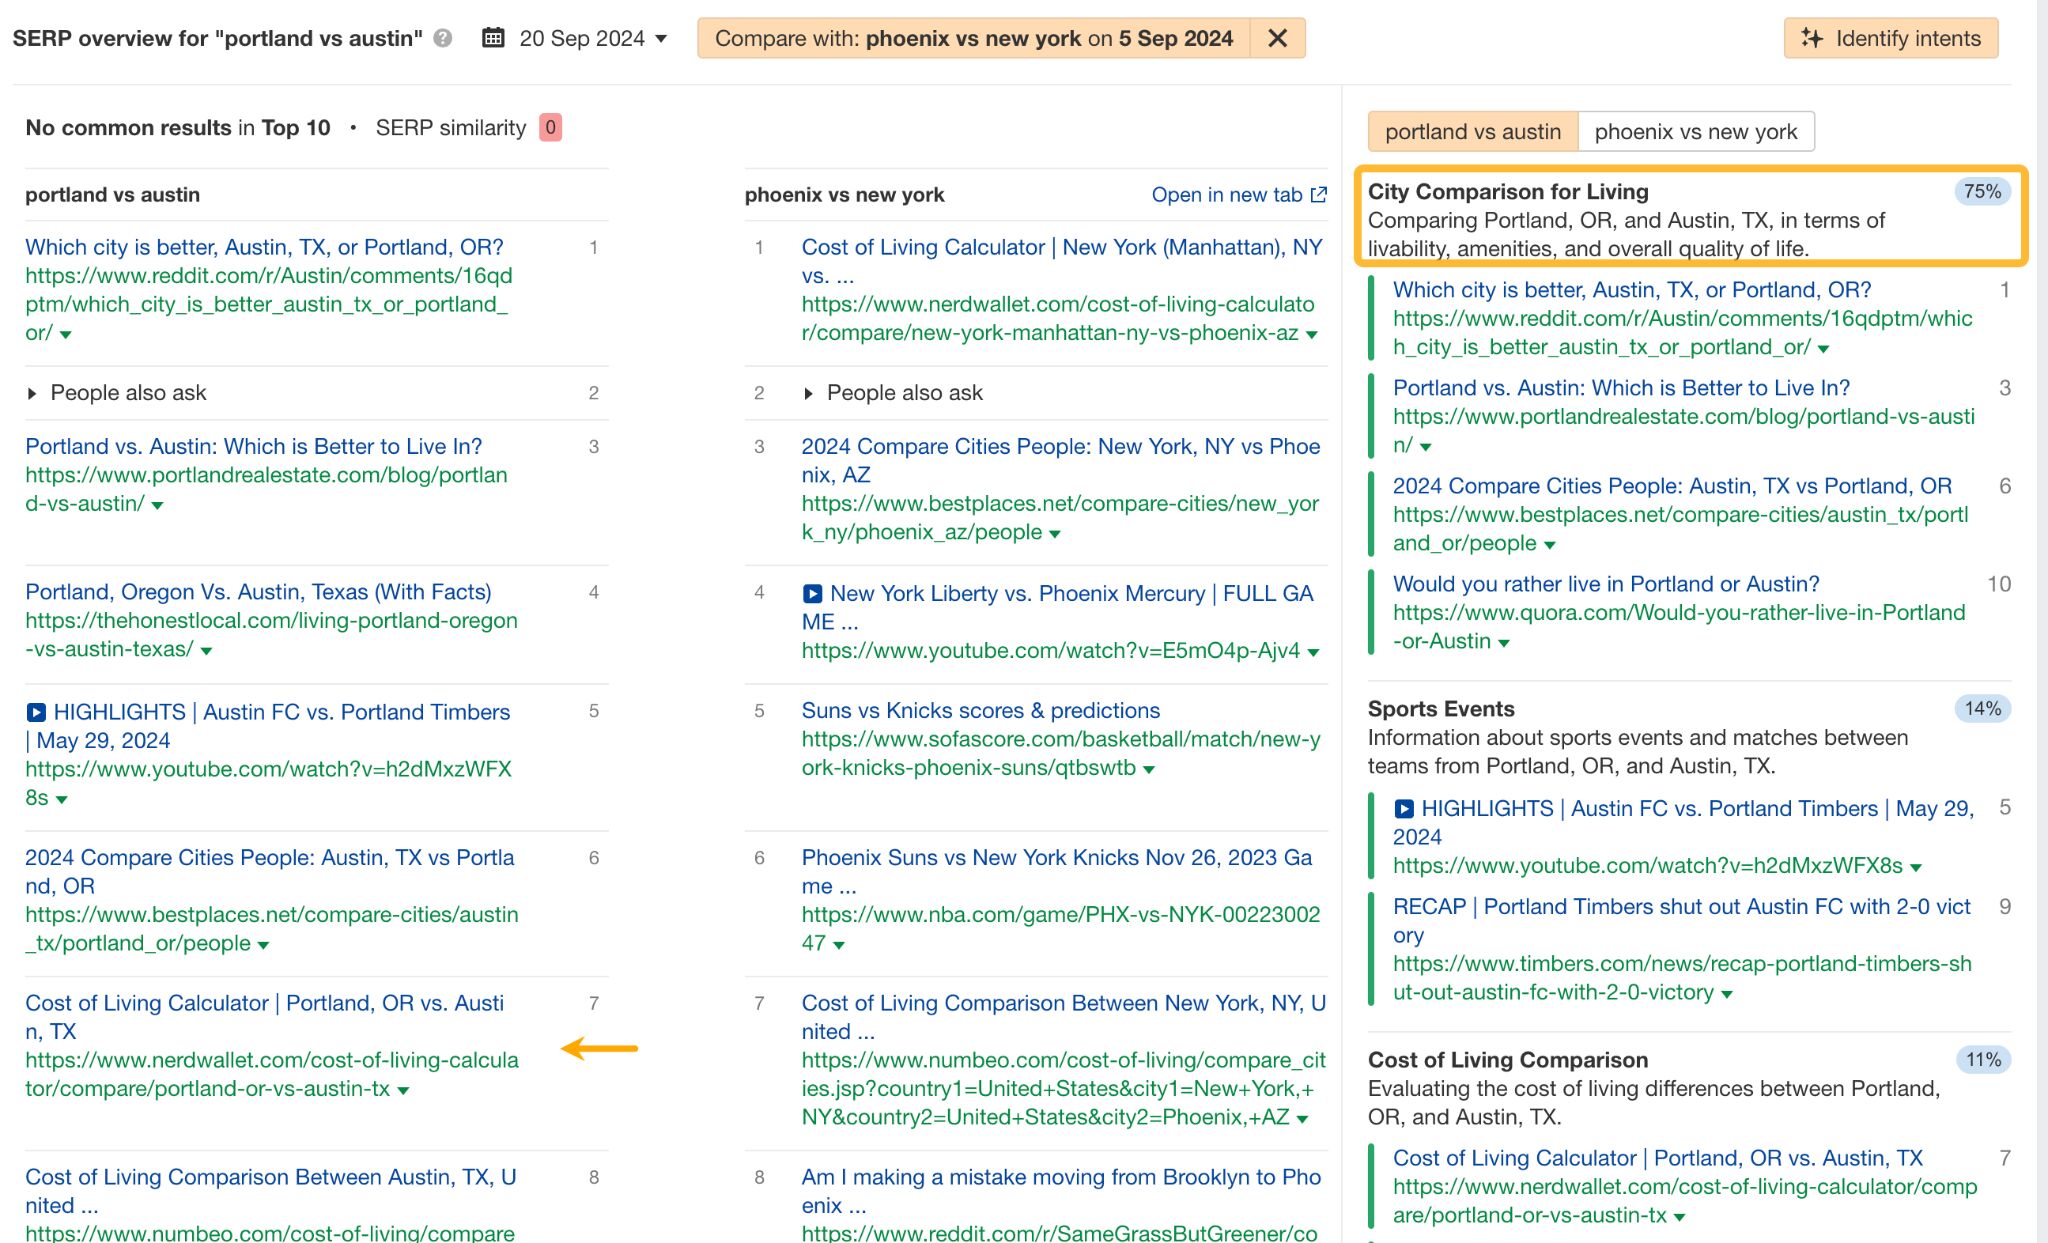Open the RECAP Portland Timbers shut out Austin FC link

(x=1681, y=906)
